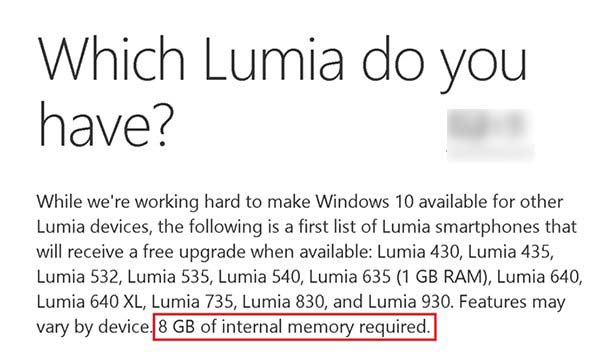Click the blurred image beside the heading
Image resolution: width=600 pixels, height=364 pixels.
pos(491,134)
